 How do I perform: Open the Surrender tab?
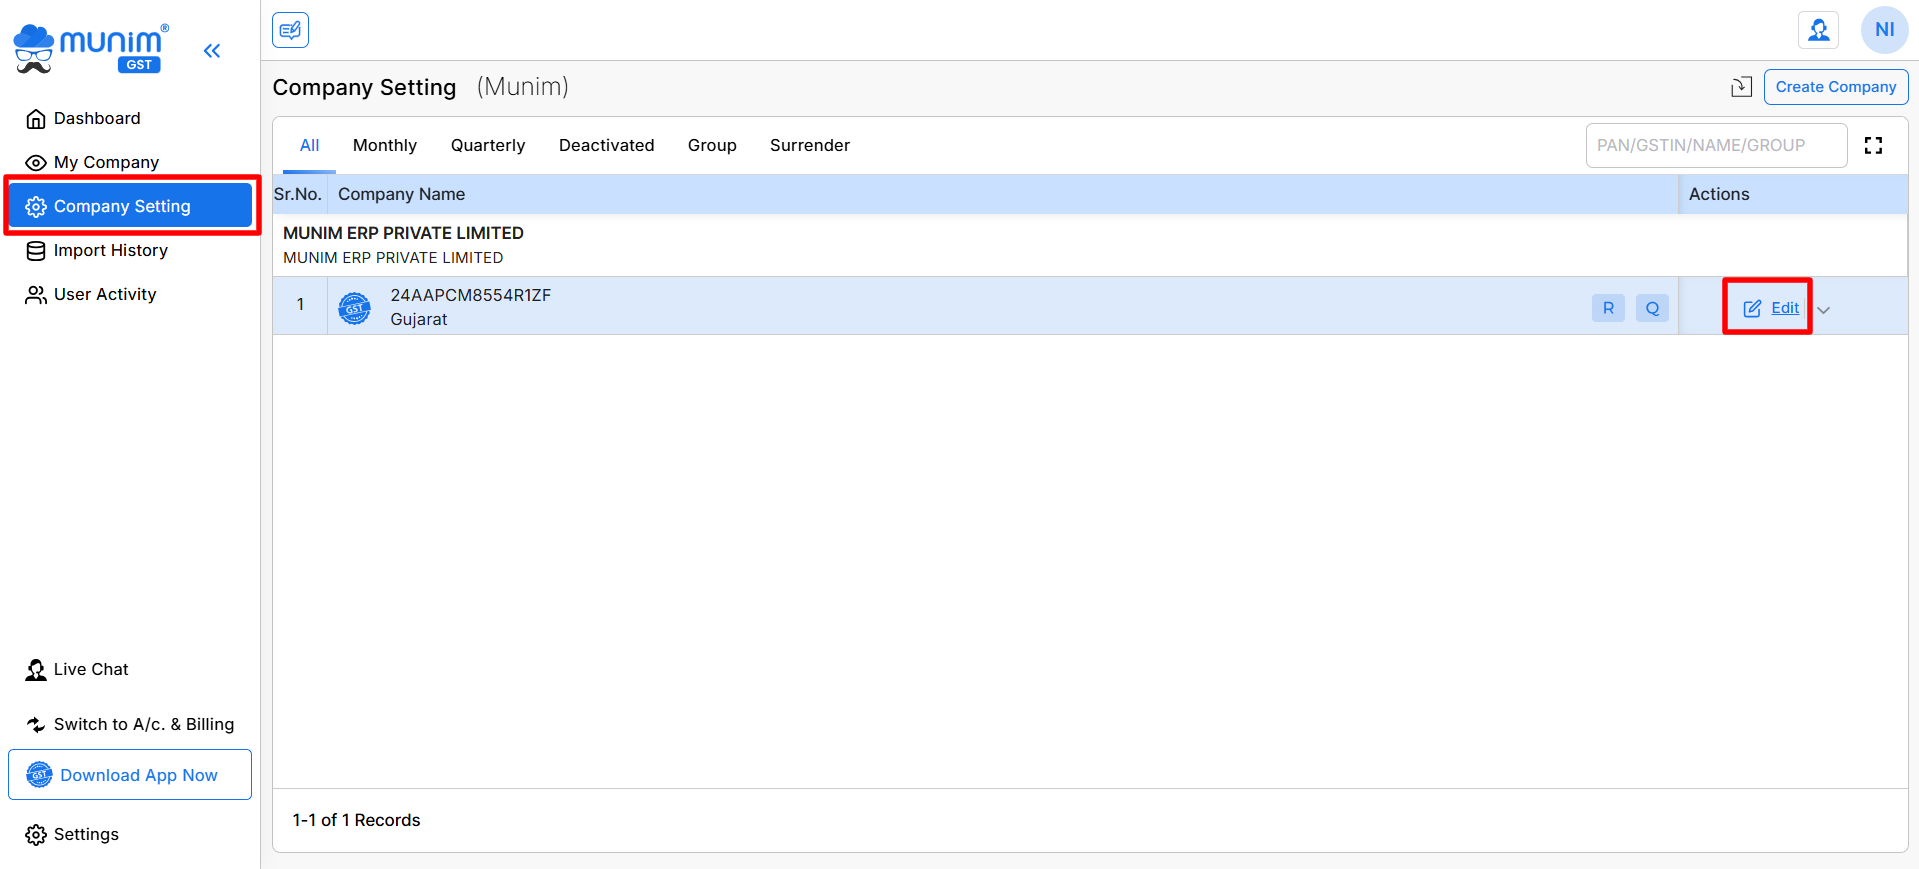click(810, 146)
